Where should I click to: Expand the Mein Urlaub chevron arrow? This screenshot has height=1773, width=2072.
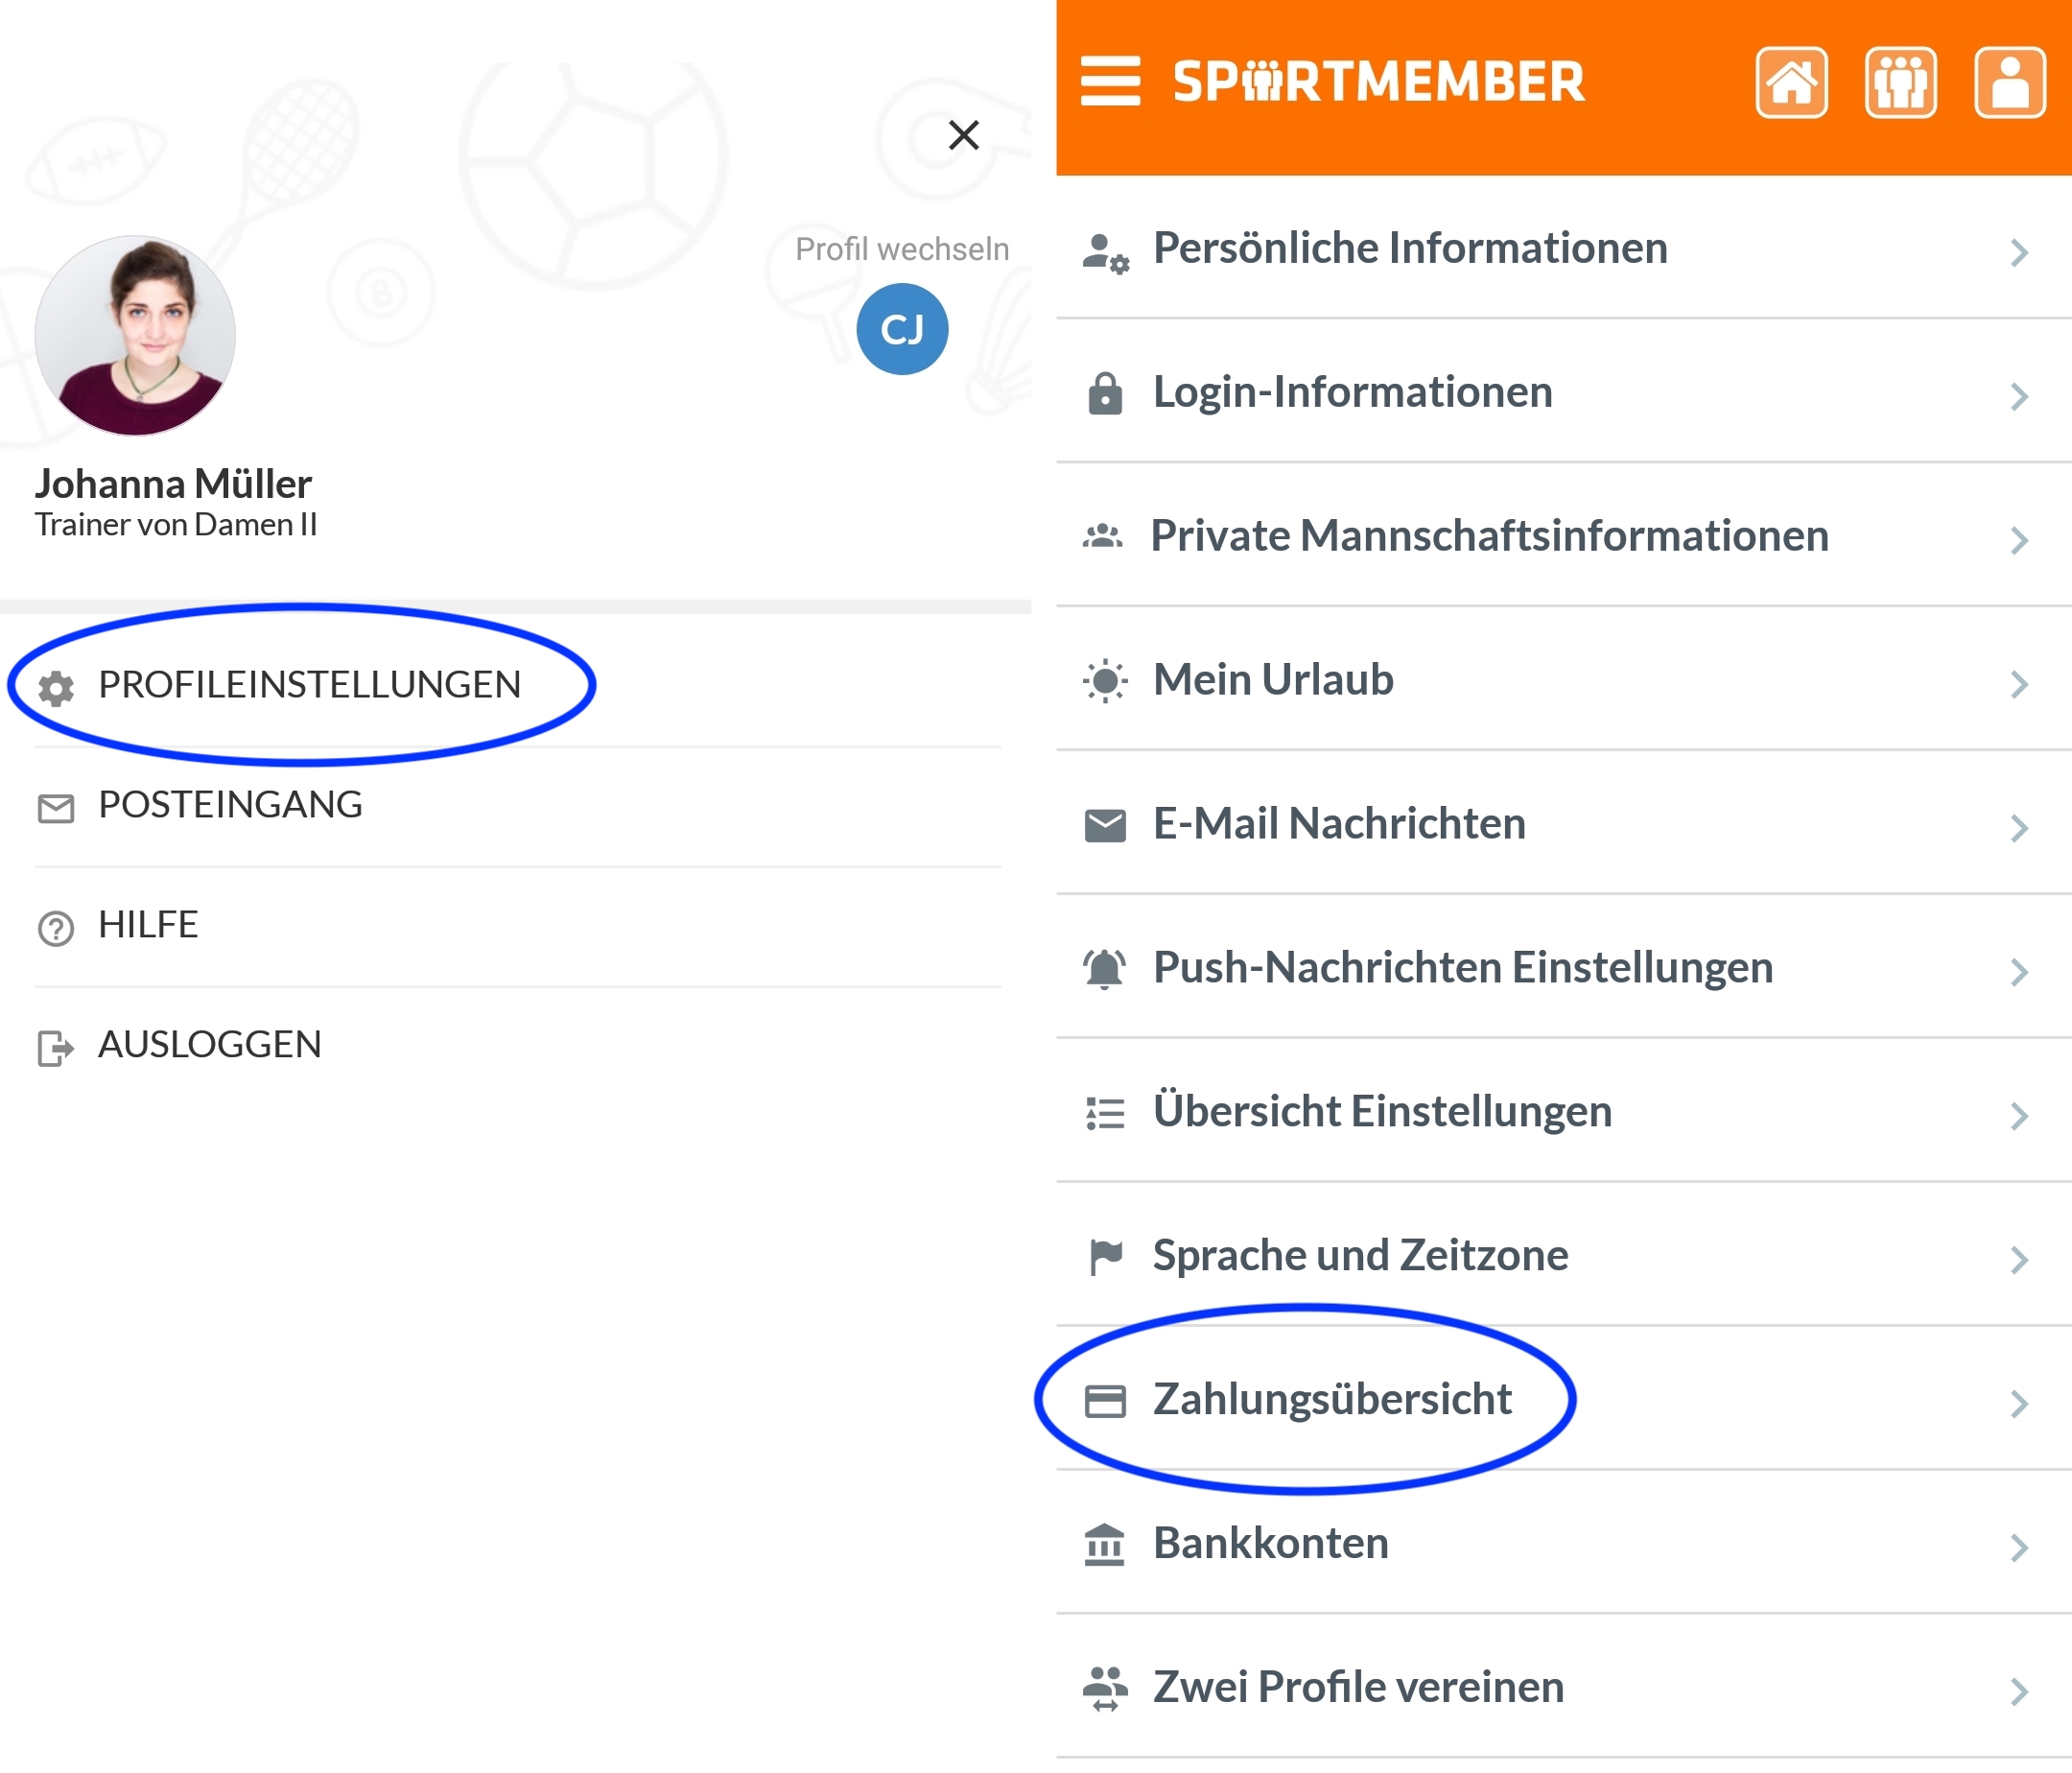[x=2019, y=684]
